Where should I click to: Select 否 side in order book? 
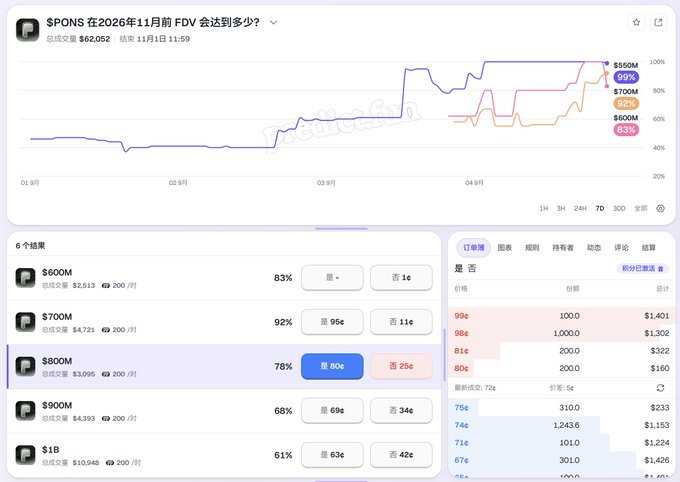click(472, 268)
